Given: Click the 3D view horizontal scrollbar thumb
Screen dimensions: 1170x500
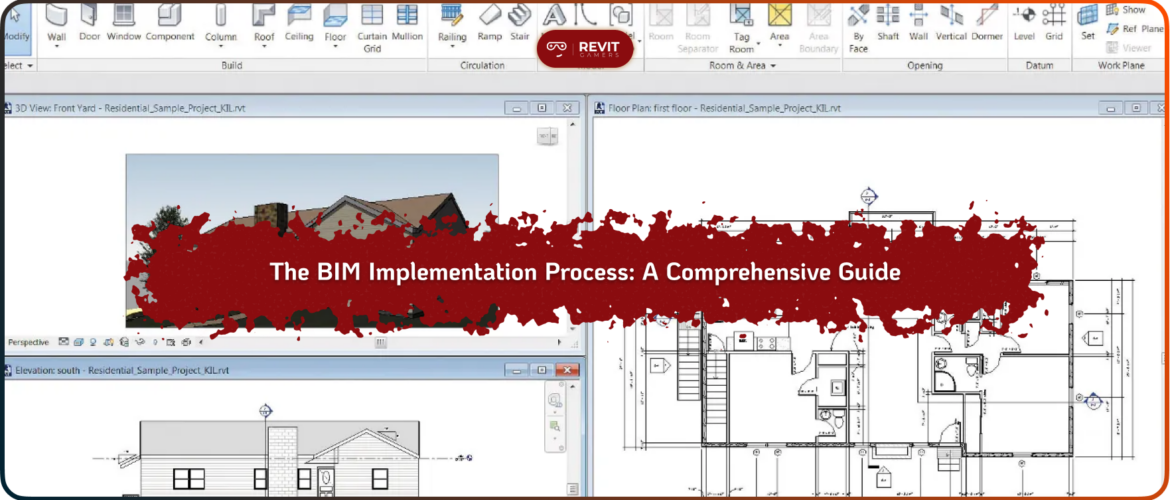Looking at the screenshot, I should tap(381, 343).
